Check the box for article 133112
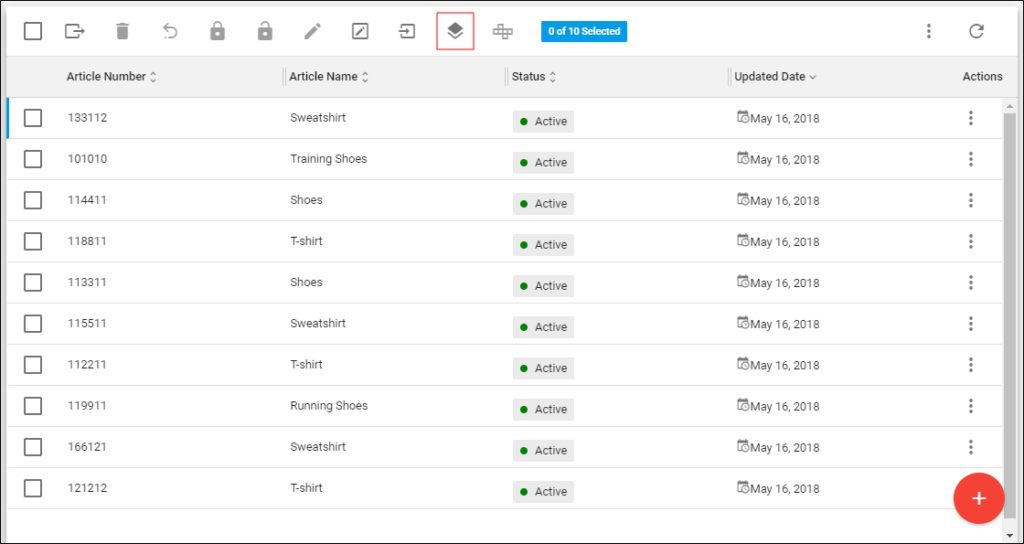Image resolution: width=1024 pixels, height=544 pixels. coord(33,118)
